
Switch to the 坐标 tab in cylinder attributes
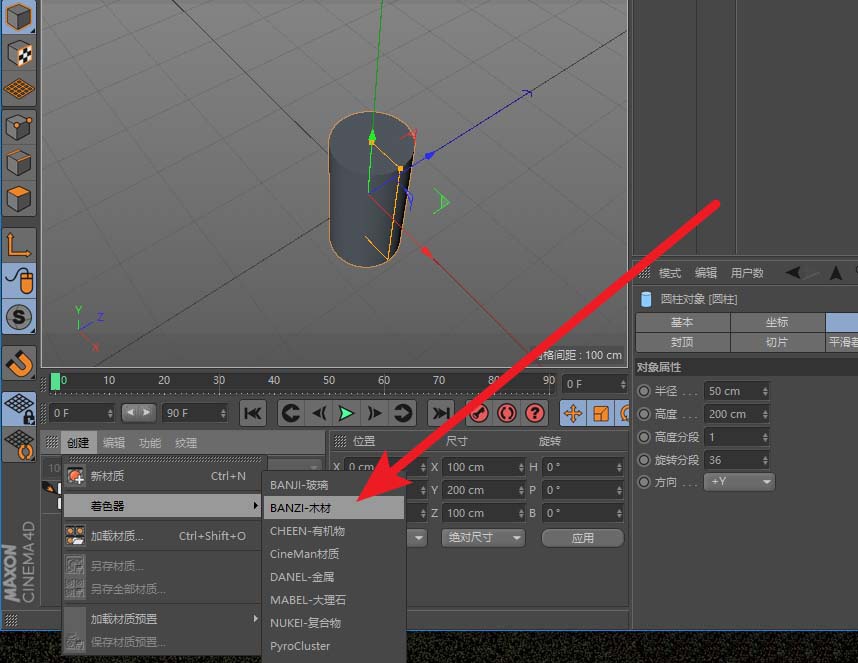click(x=779, y=322)
